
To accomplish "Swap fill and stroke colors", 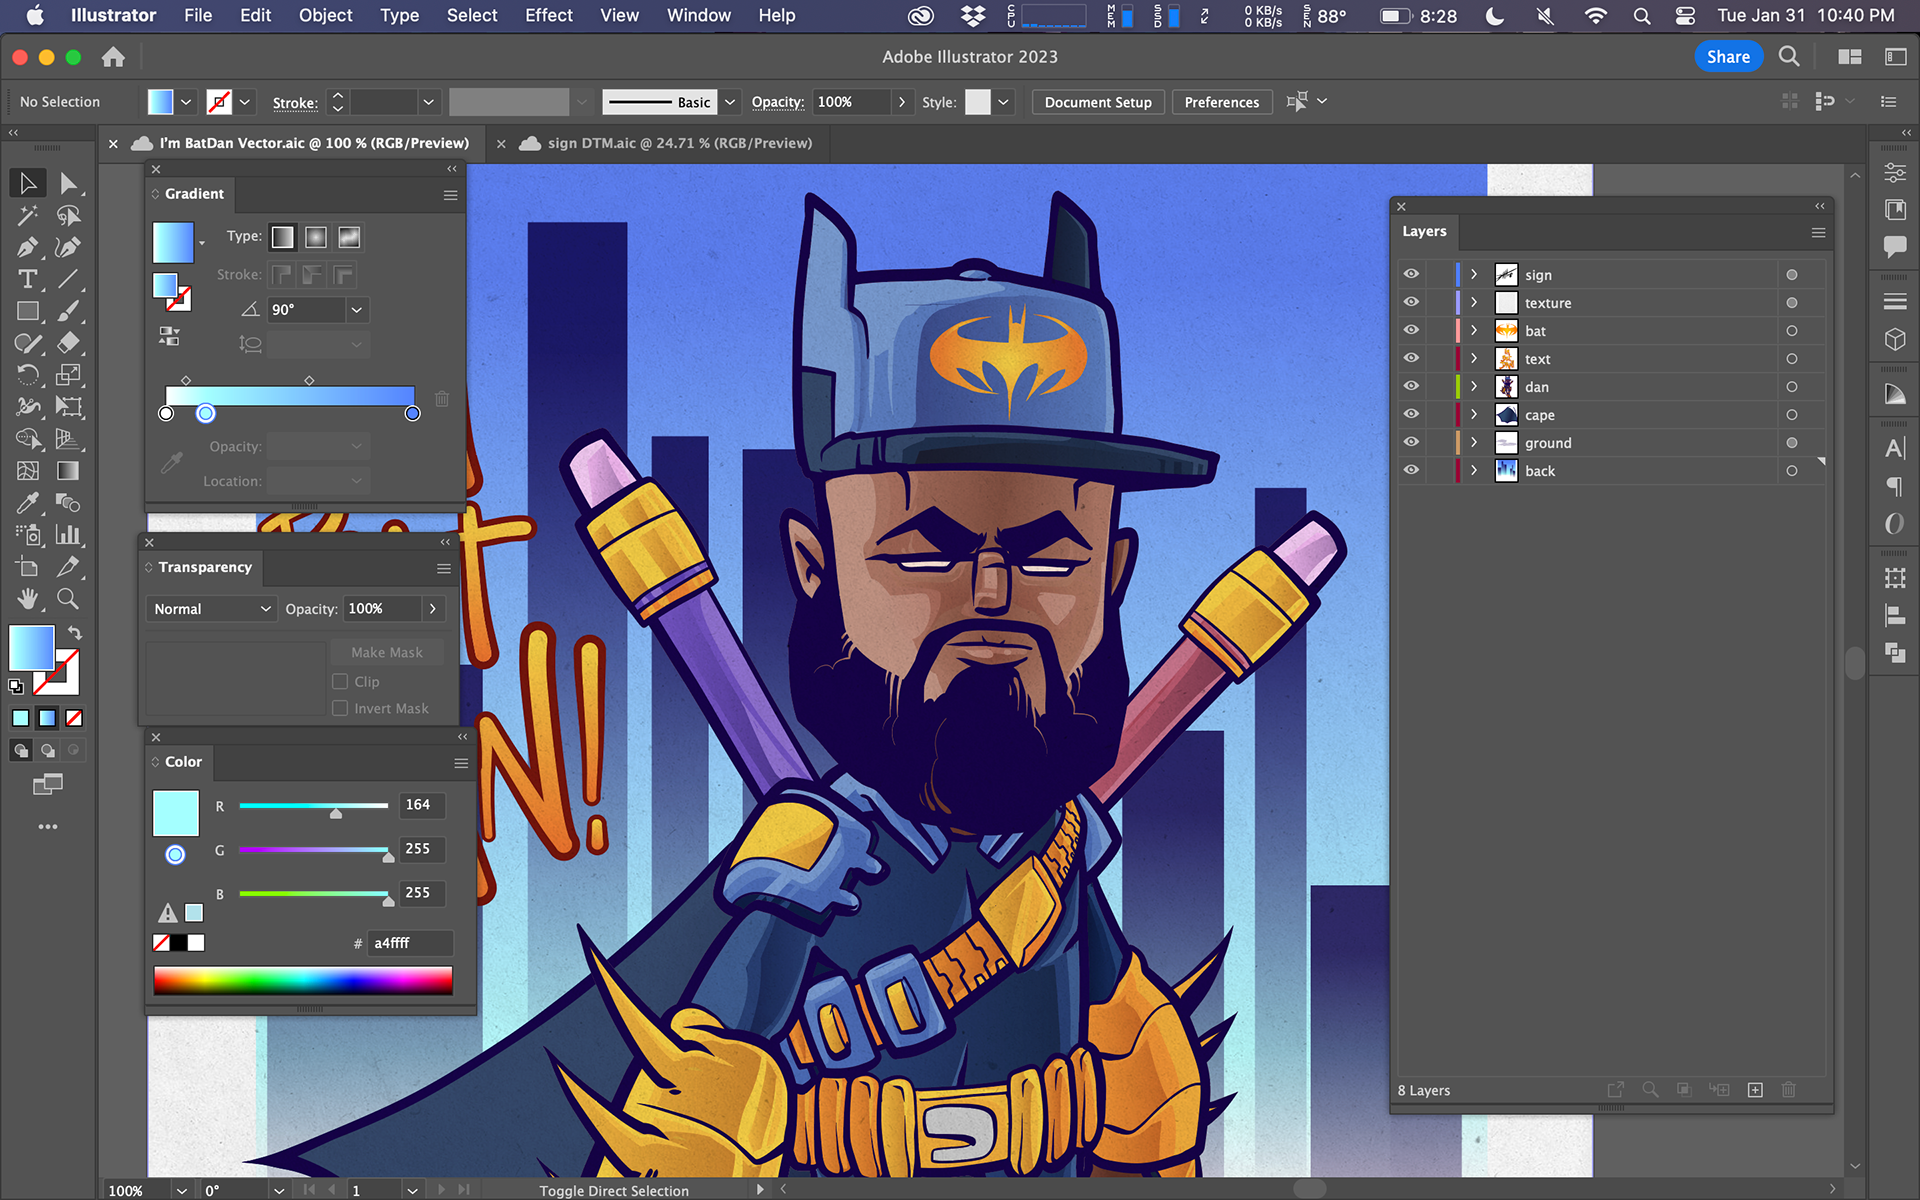I will pos(74,633).
